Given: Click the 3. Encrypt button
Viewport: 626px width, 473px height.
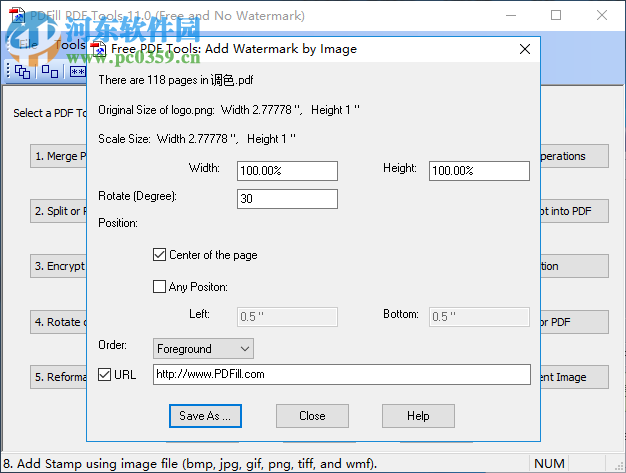Looking at the screenshot, I should [58, 266].
